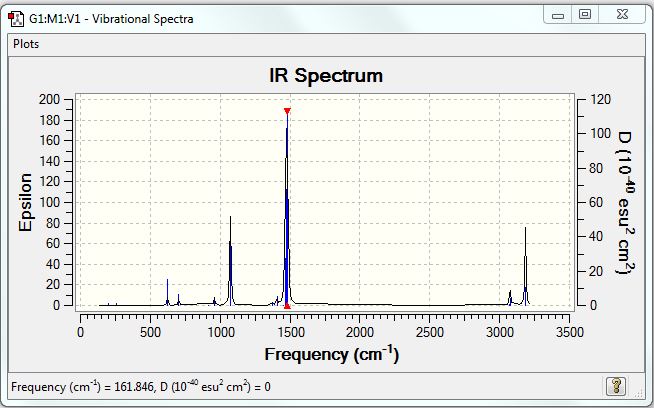The height and width of the screenshot is (408, 654).
Task: Click the IR Spectrum plot title
Action: click(x=326, y=76)
